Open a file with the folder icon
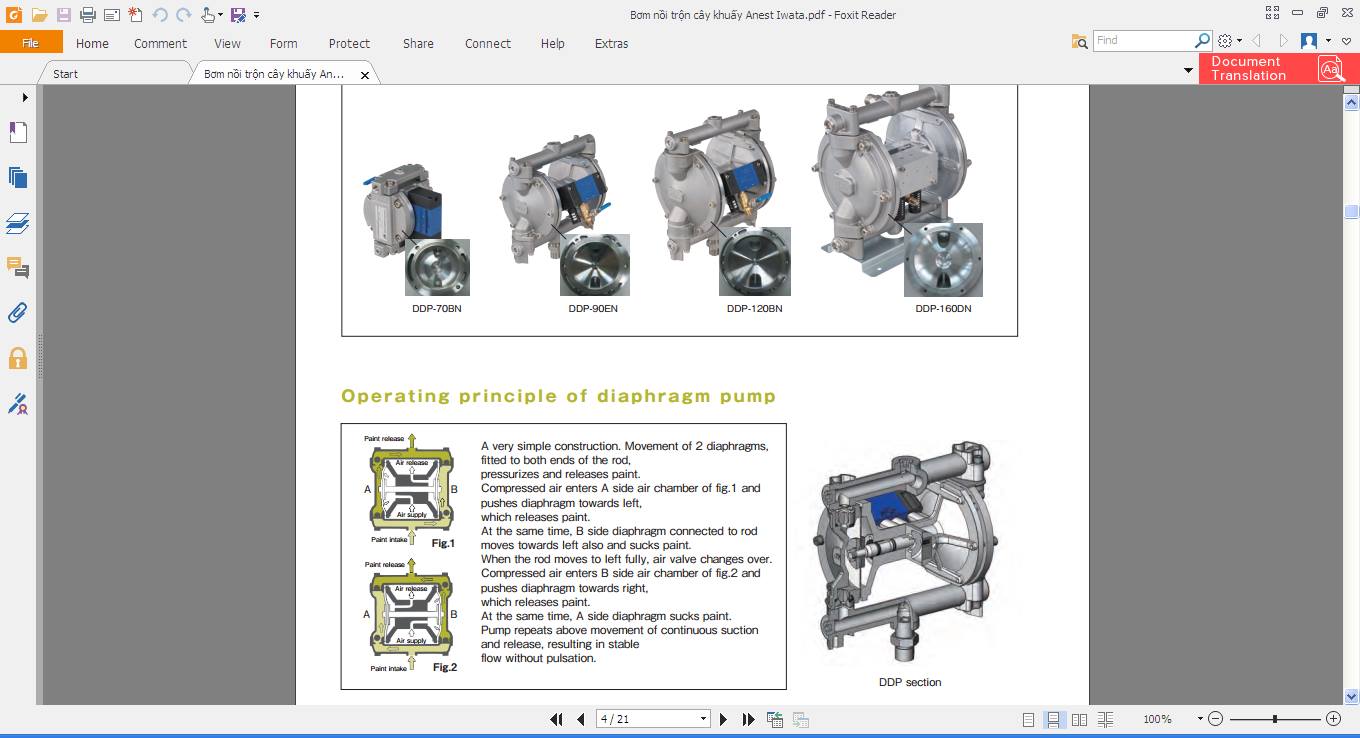Image resolution: width=1360 pixels, height=738 pixels. [x=39, y=14]
